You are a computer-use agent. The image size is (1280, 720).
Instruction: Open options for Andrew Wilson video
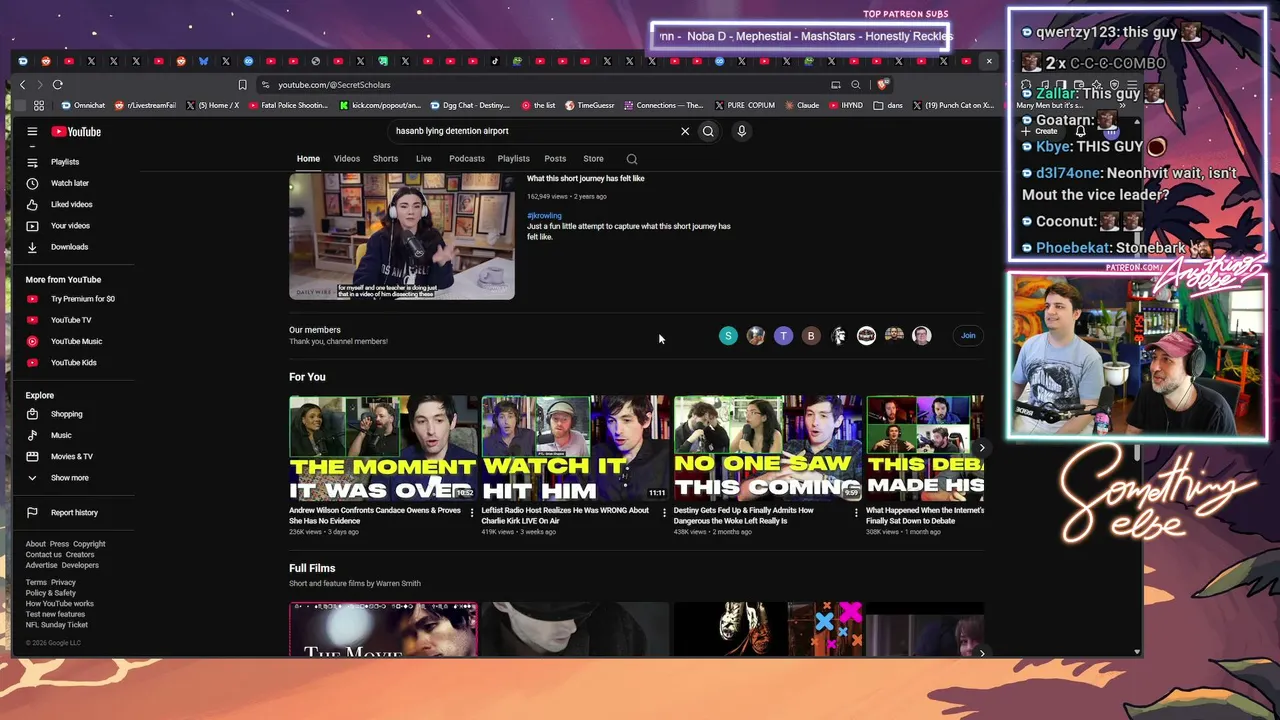[x=472, y=513]
